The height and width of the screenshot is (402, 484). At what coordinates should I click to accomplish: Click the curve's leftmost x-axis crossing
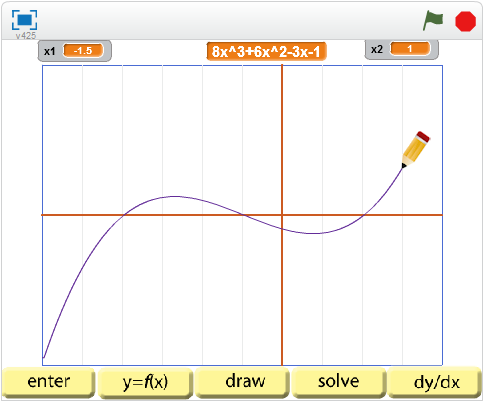pos(123,215)
